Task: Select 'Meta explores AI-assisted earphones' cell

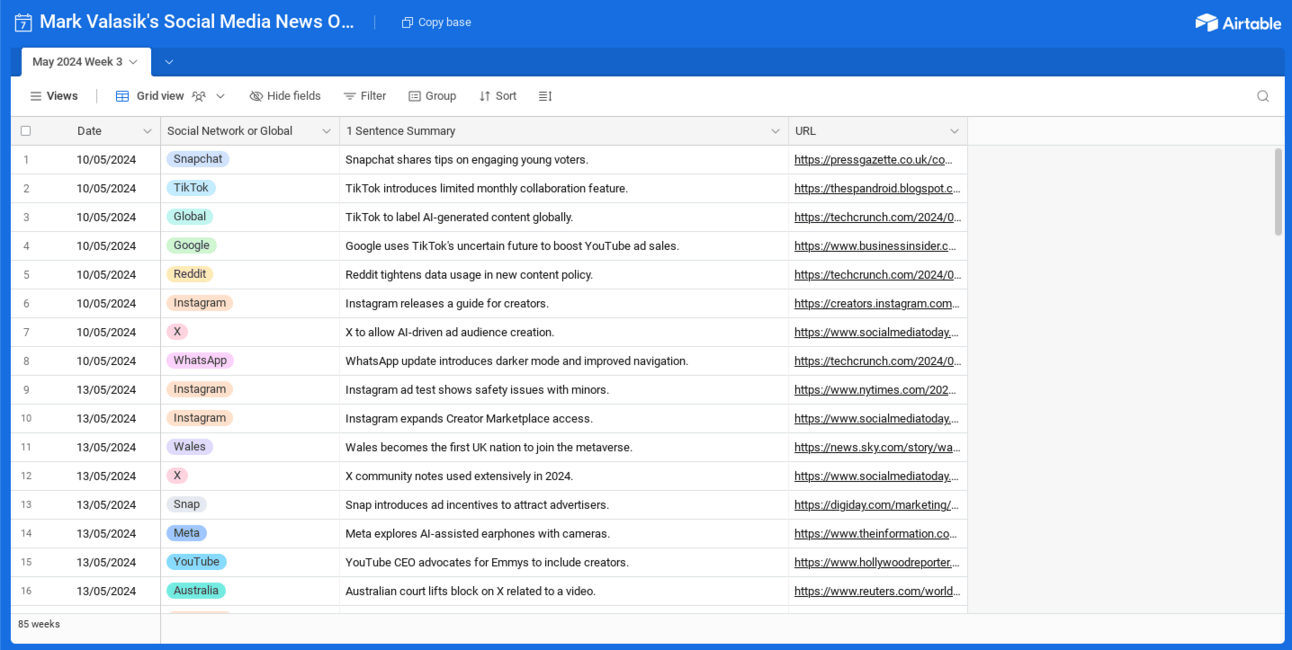Action: click(x=564, y=534)
